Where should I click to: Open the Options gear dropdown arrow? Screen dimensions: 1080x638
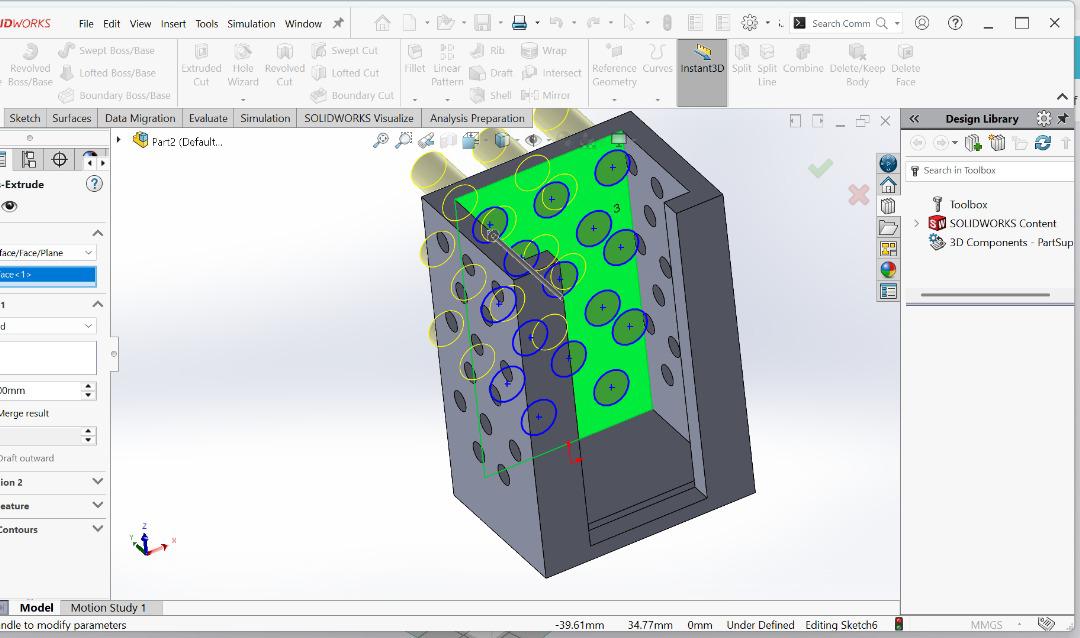[x=767, y=23]
